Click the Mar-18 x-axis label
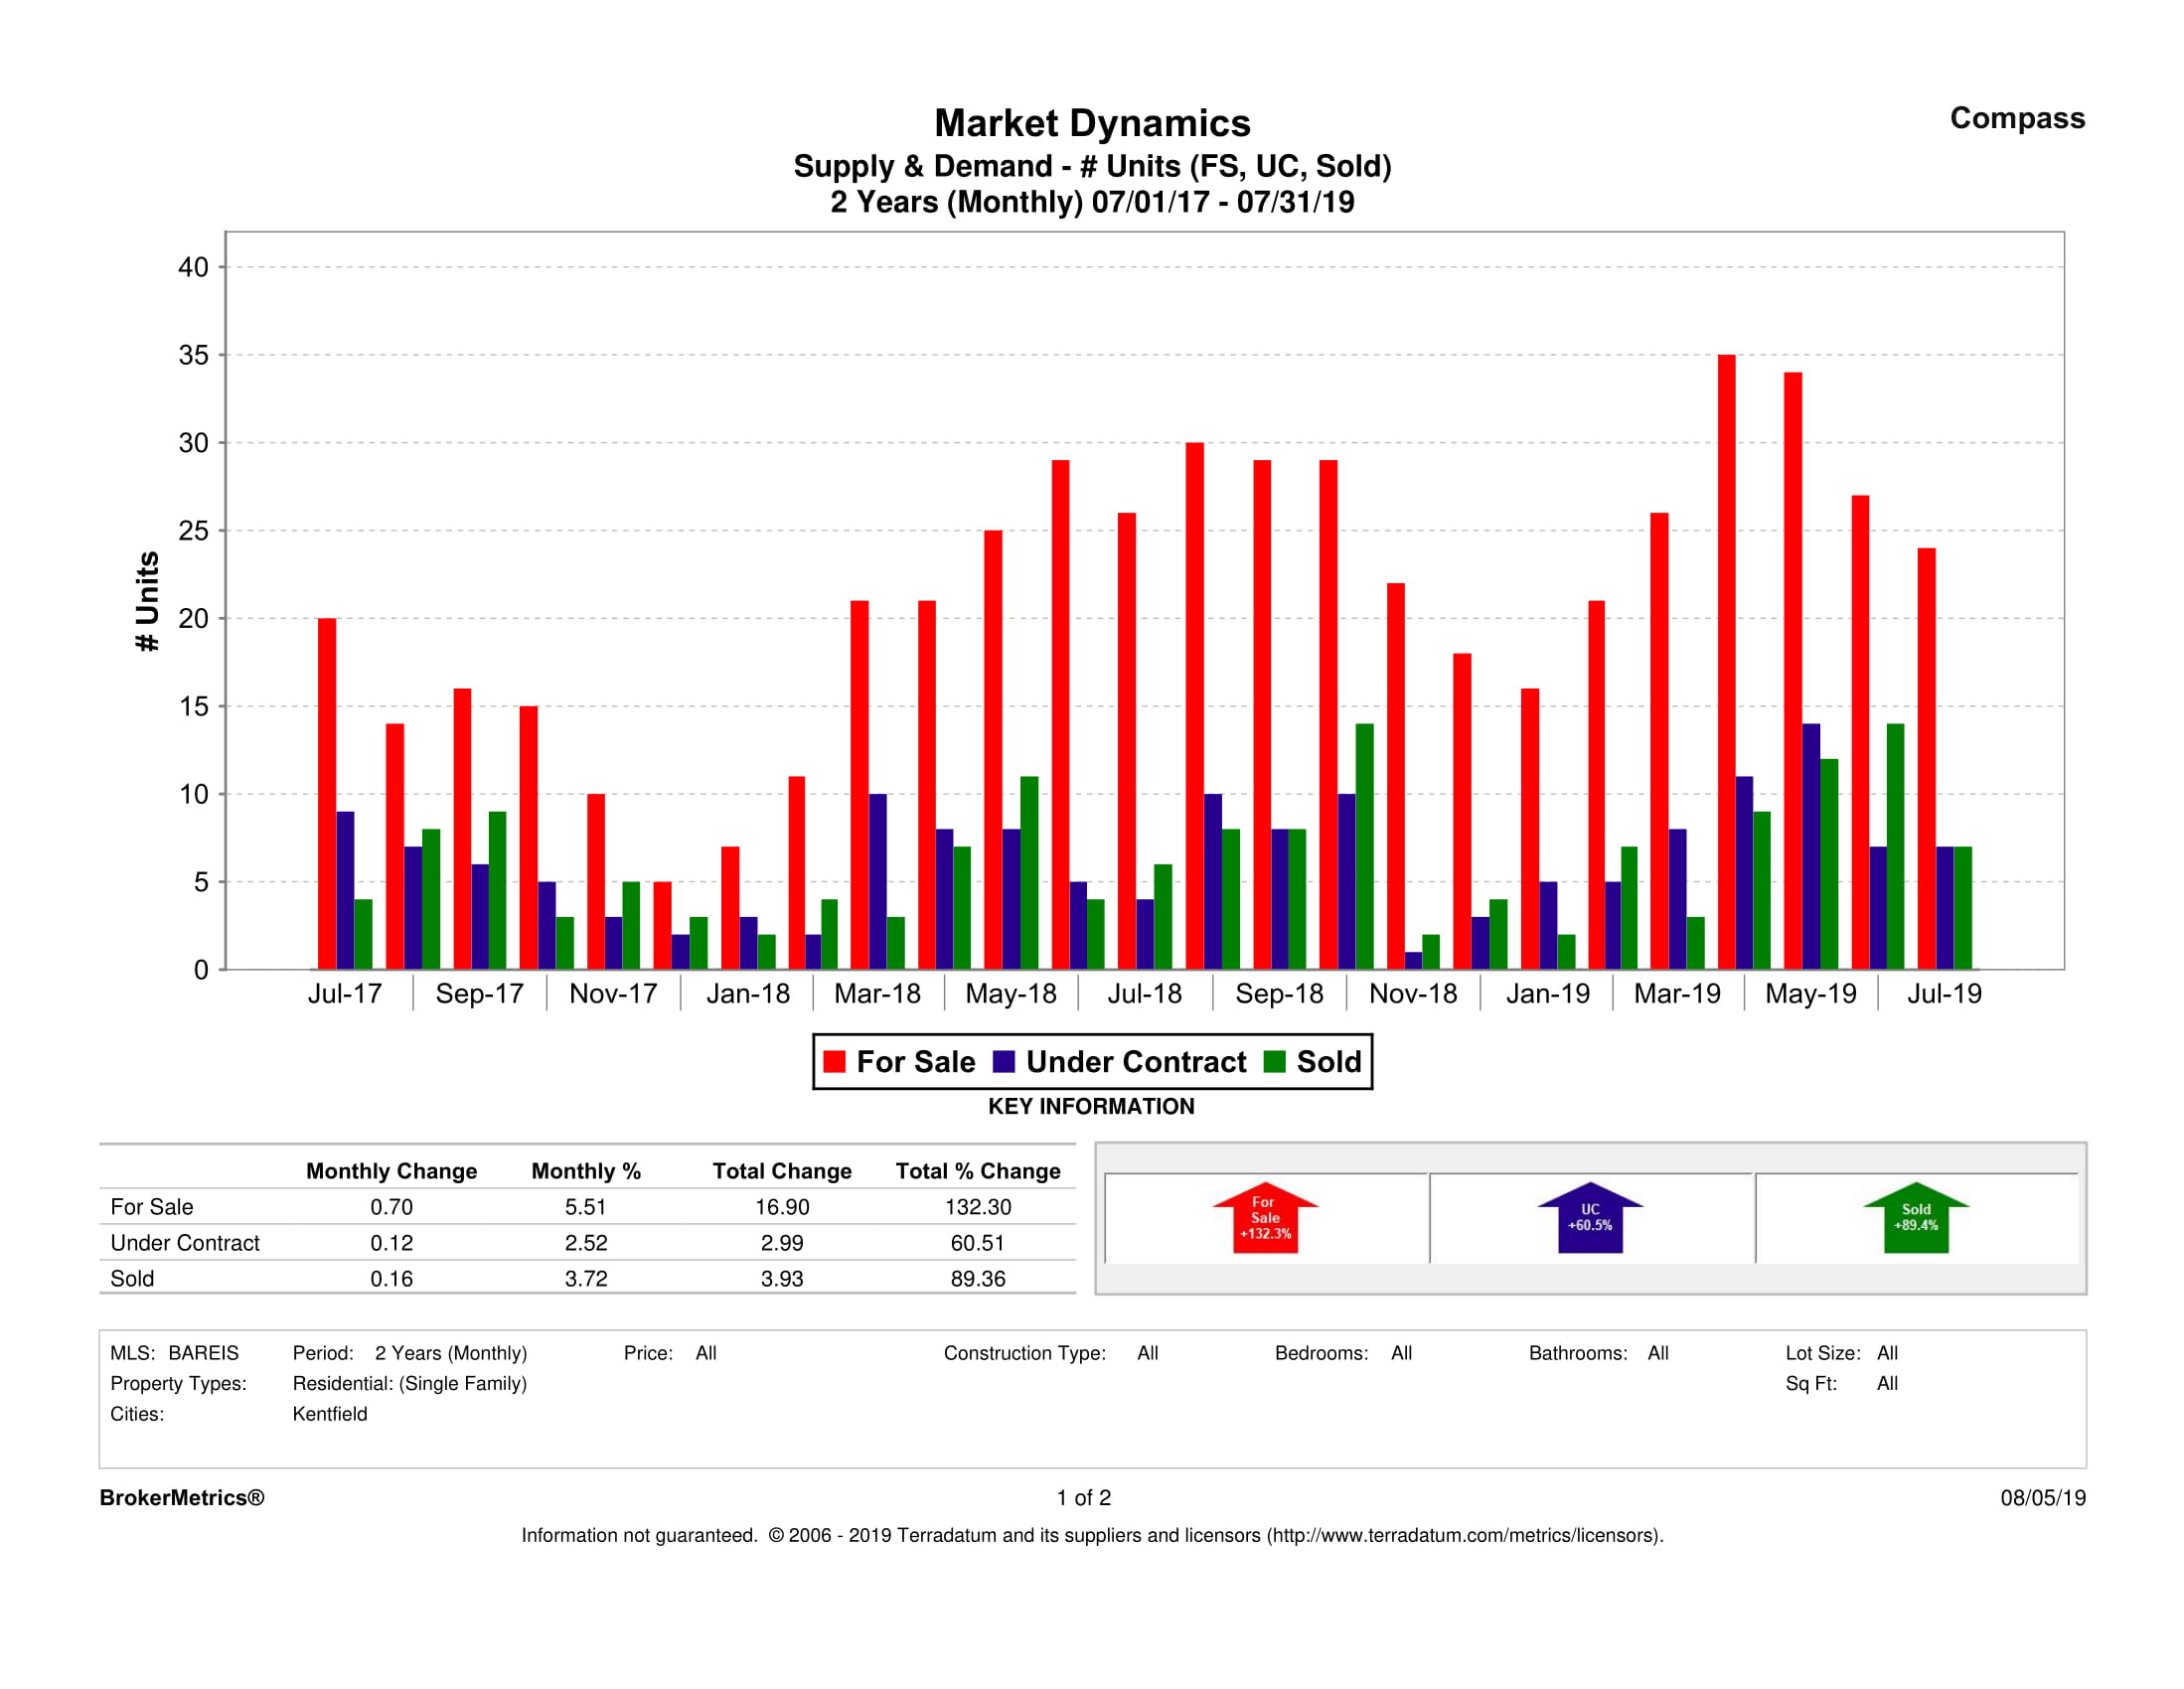Image resolution: width=2184 pixels, height=1689 pixels. point(877,994)
